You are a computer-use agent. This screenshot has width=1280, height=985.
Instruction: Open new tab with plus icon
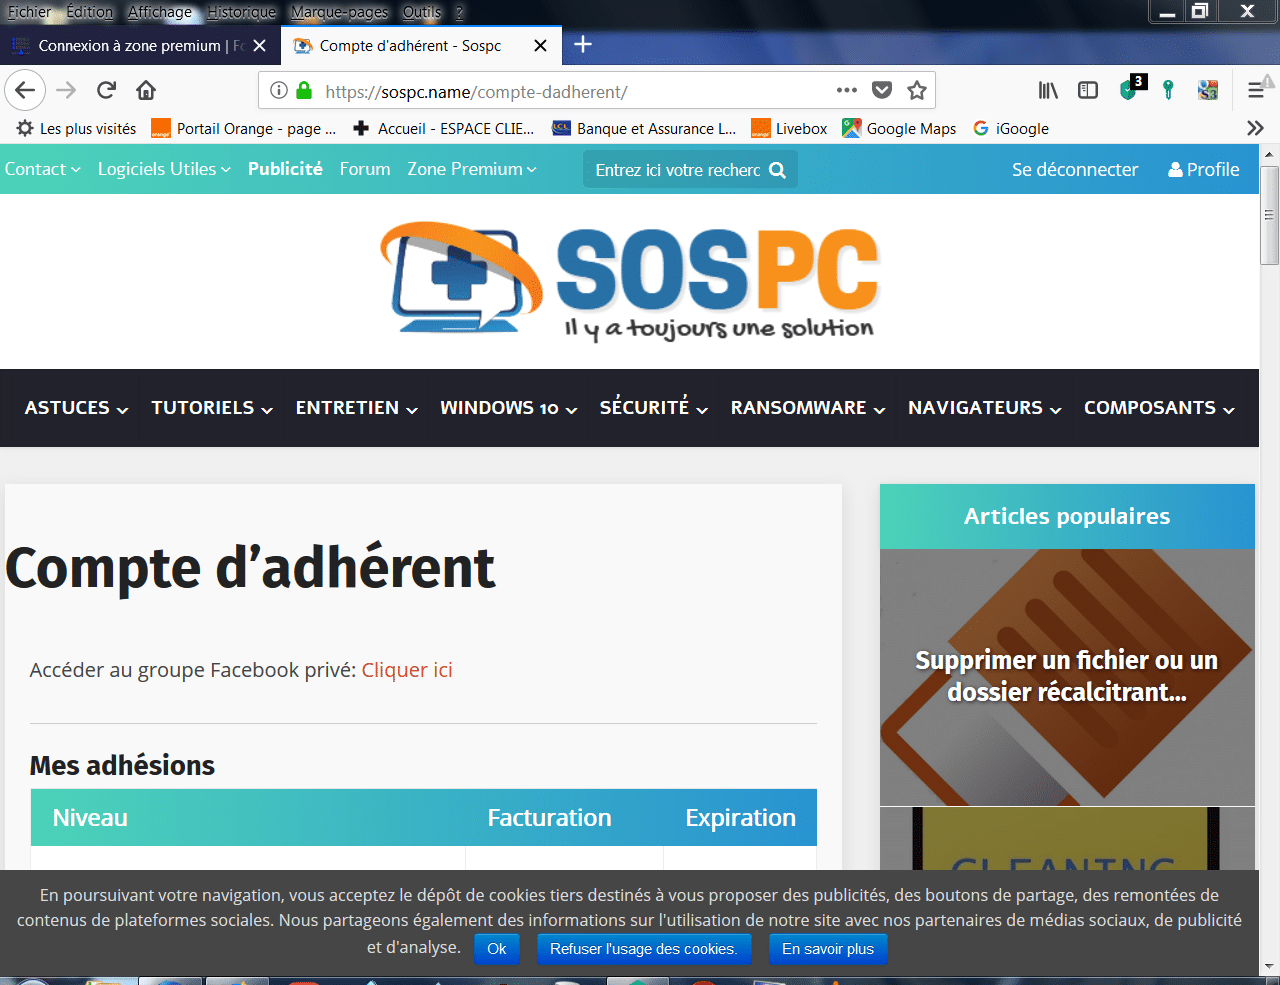click(x=583, y=45)
